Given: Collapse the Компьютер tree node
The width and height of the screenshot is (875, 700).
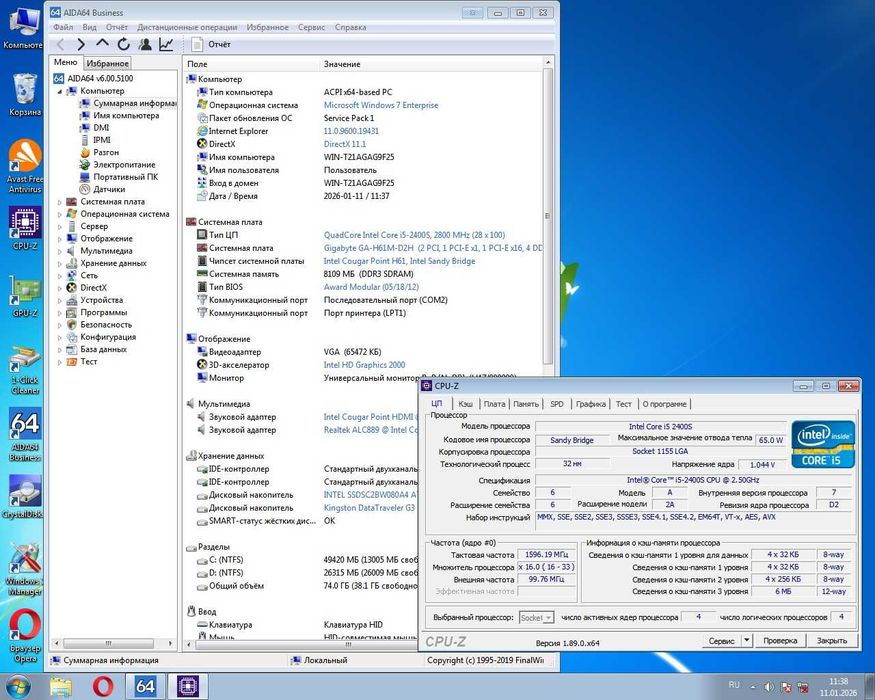Looking at the screenshot, I should (60, 91).
